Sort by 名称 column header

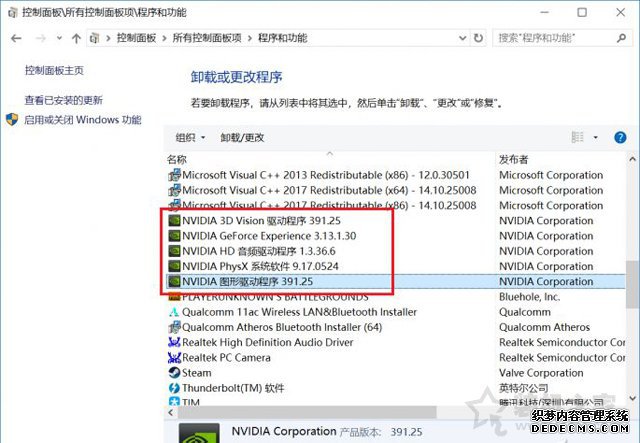pyautogui.click(x=176, y=160)
